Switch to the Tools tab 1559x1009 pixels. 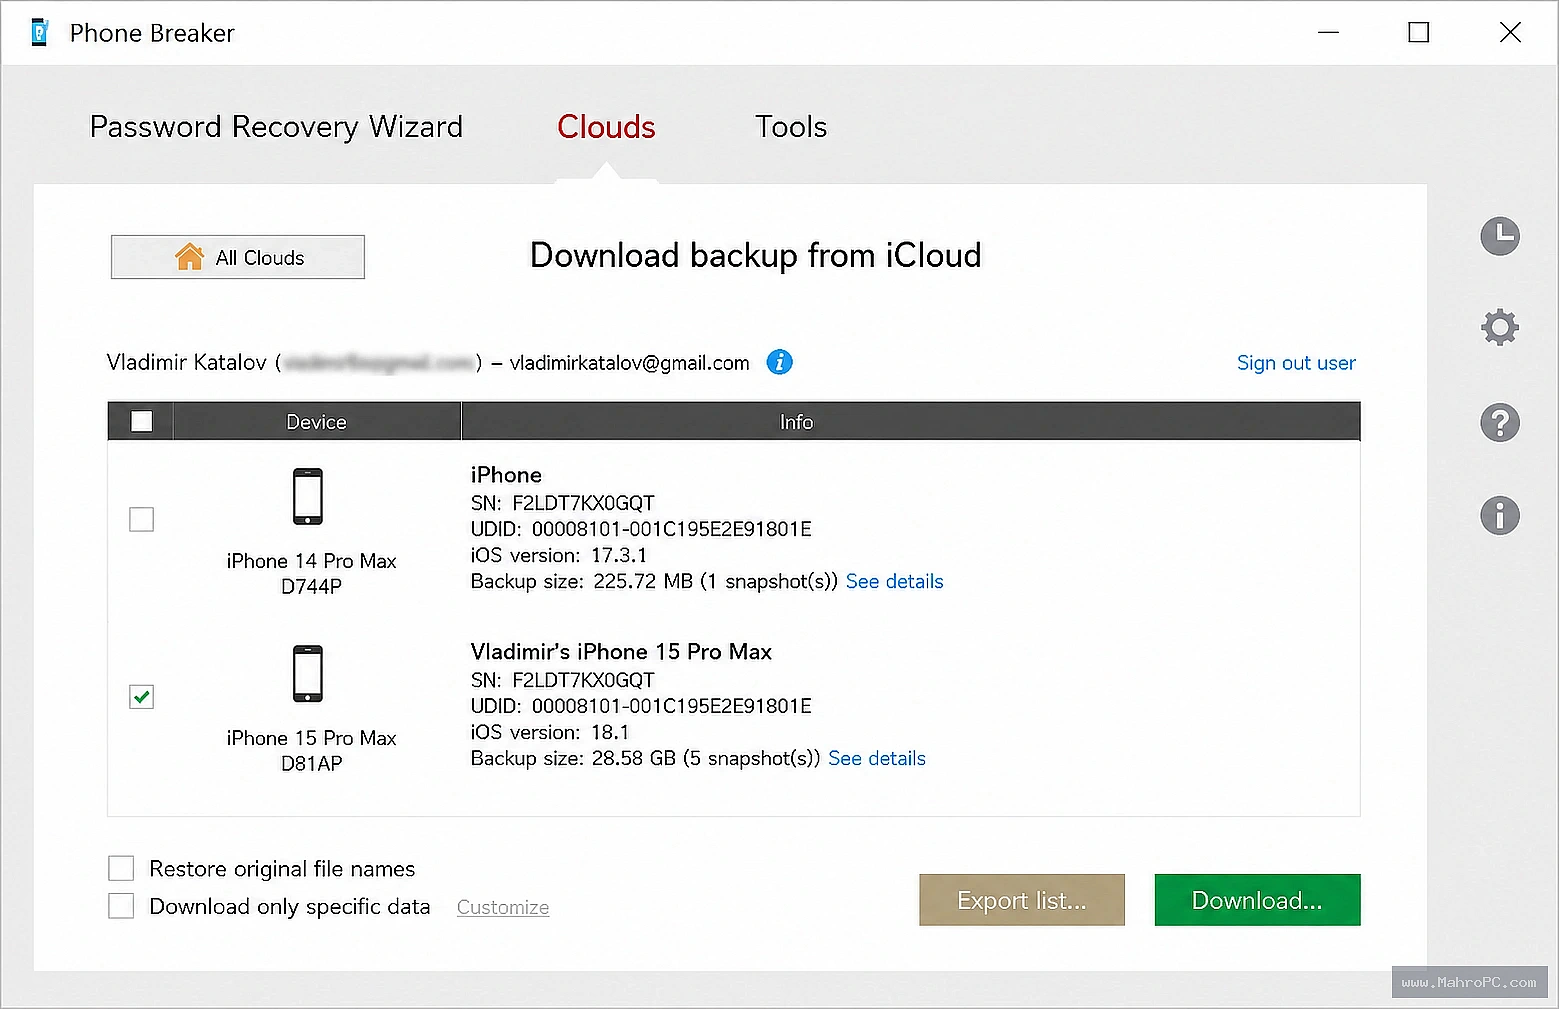[791, 127]
